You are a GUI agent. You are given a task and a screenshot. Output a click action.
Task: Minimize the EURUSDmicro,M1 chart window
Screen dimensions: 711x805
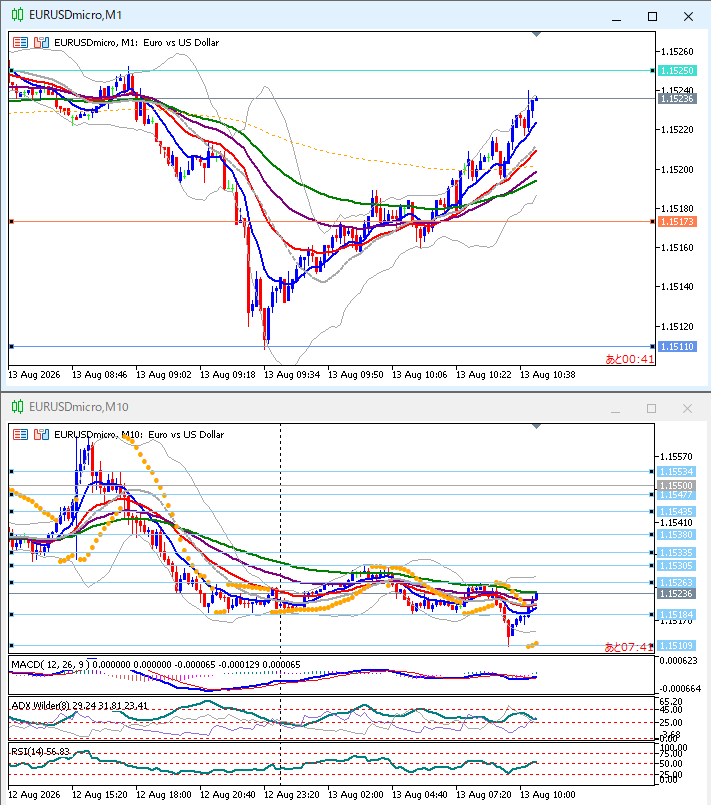pyautogui.click(x=617, y=16)
